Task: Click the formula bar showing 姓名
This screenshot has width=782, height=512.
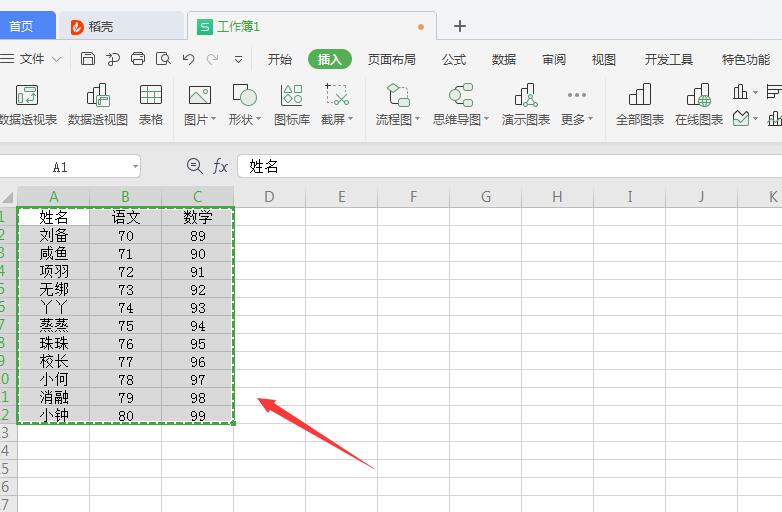Action: click(x=509, y=166)
